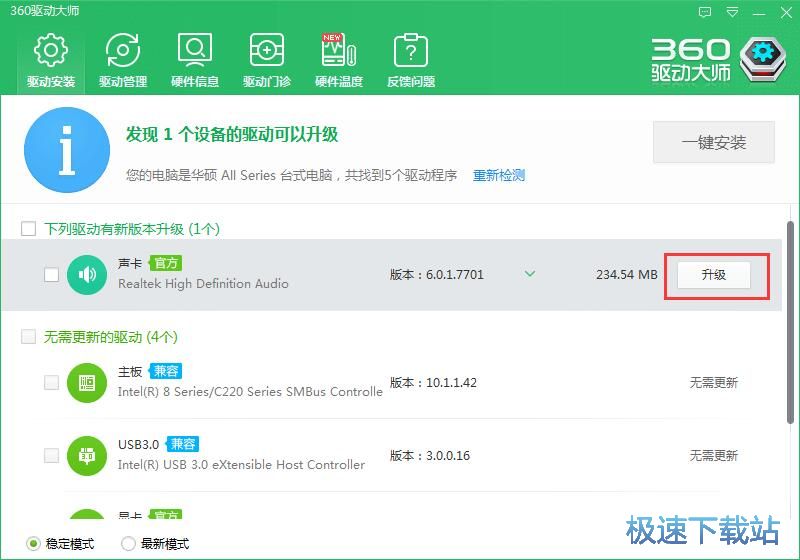
Task: Click the 主板 motherboard icon
Action: (x=87, y=383)
